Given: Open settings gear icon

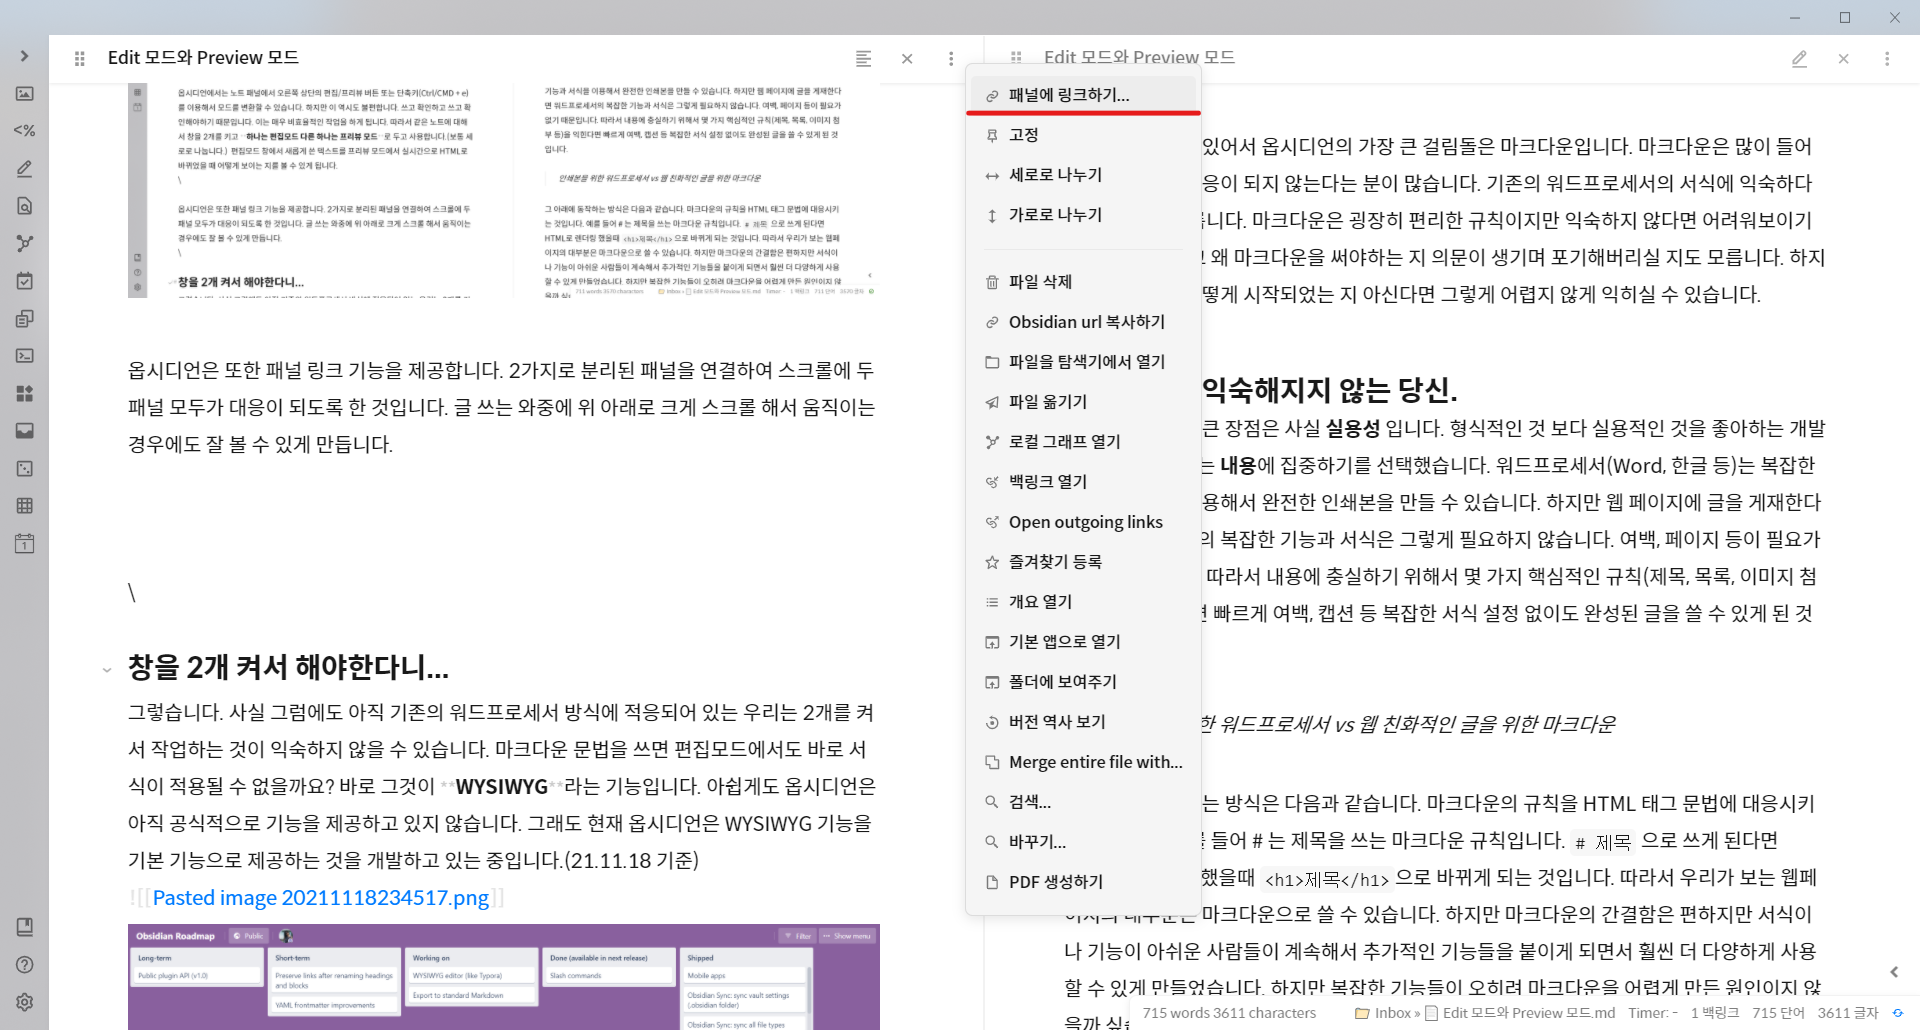Looking at the screenshot, I should coord(25,1002).
